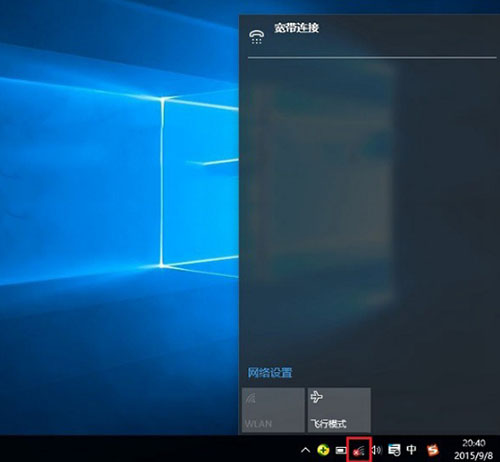This screenshot has height=462, width=500.
Task: Click the battery icon in the system tray
Action: [x=341, y=451]
